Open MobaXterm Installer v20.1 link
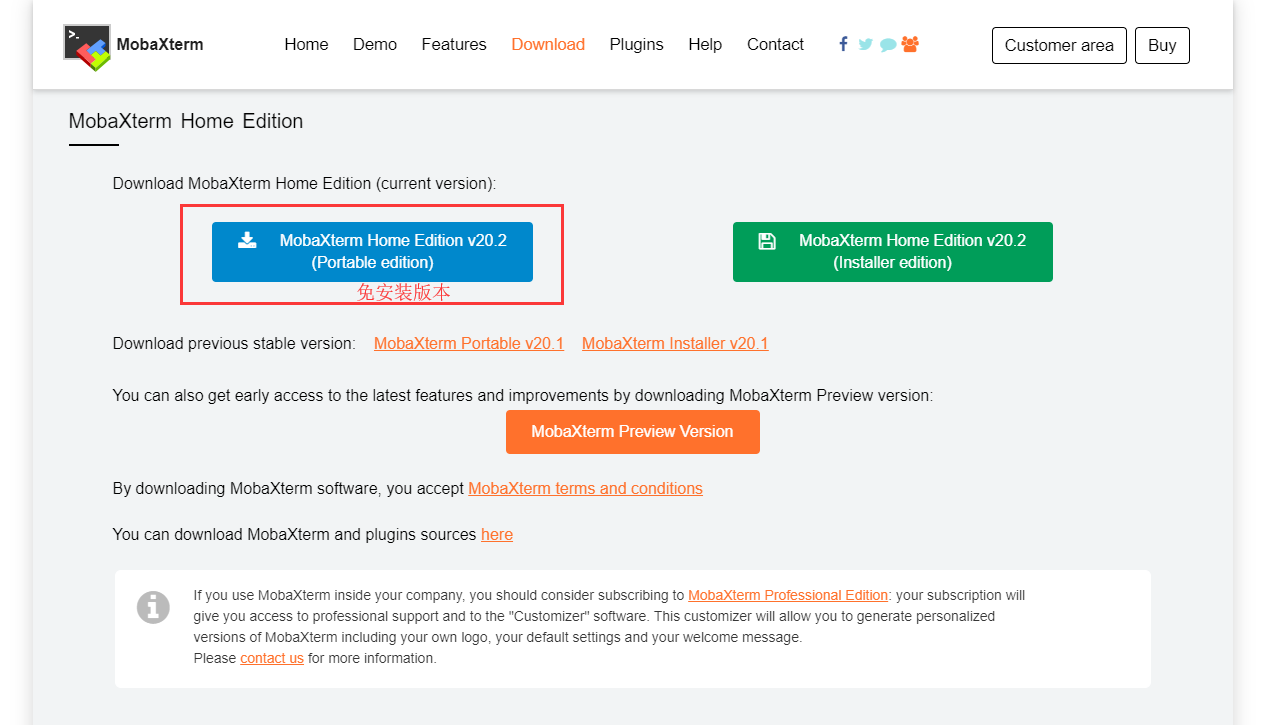 click(675, 343)
